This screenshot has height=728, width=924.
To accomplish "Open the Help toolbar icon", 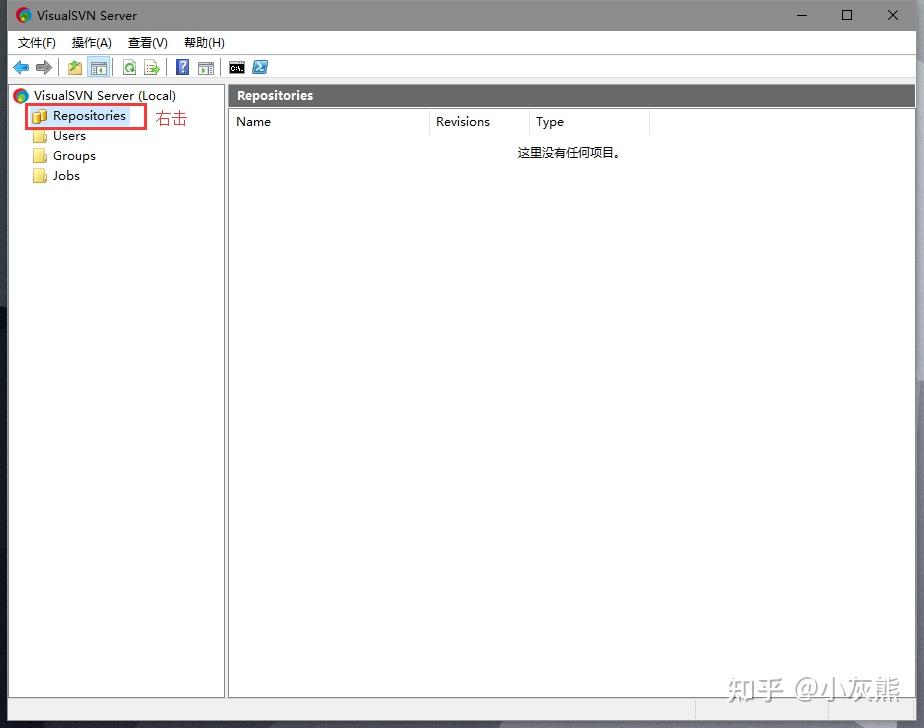I will [x=181, y=67].
